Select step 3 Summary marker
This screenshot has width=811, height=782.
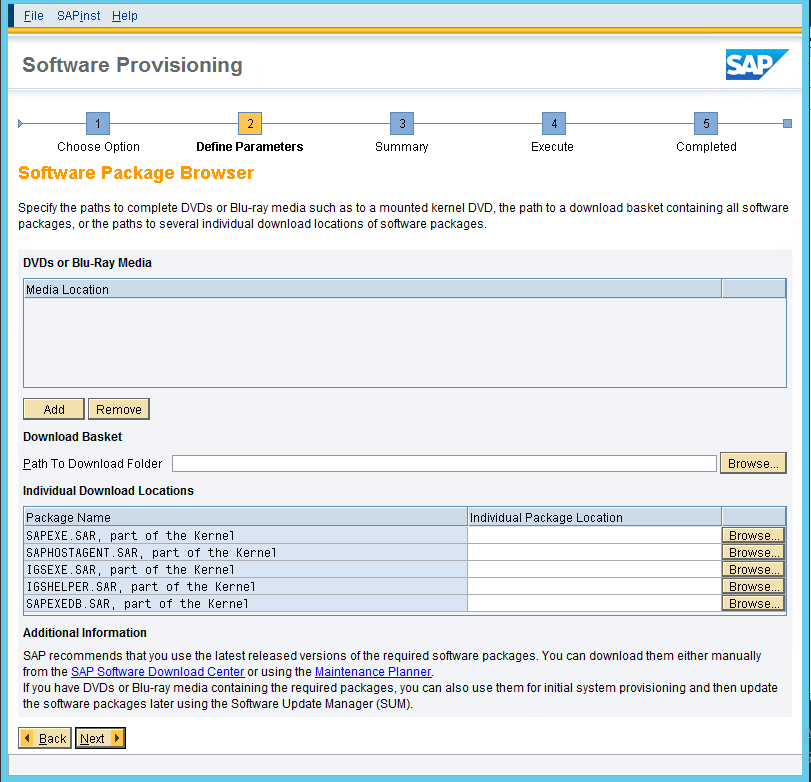click(402, 124)
